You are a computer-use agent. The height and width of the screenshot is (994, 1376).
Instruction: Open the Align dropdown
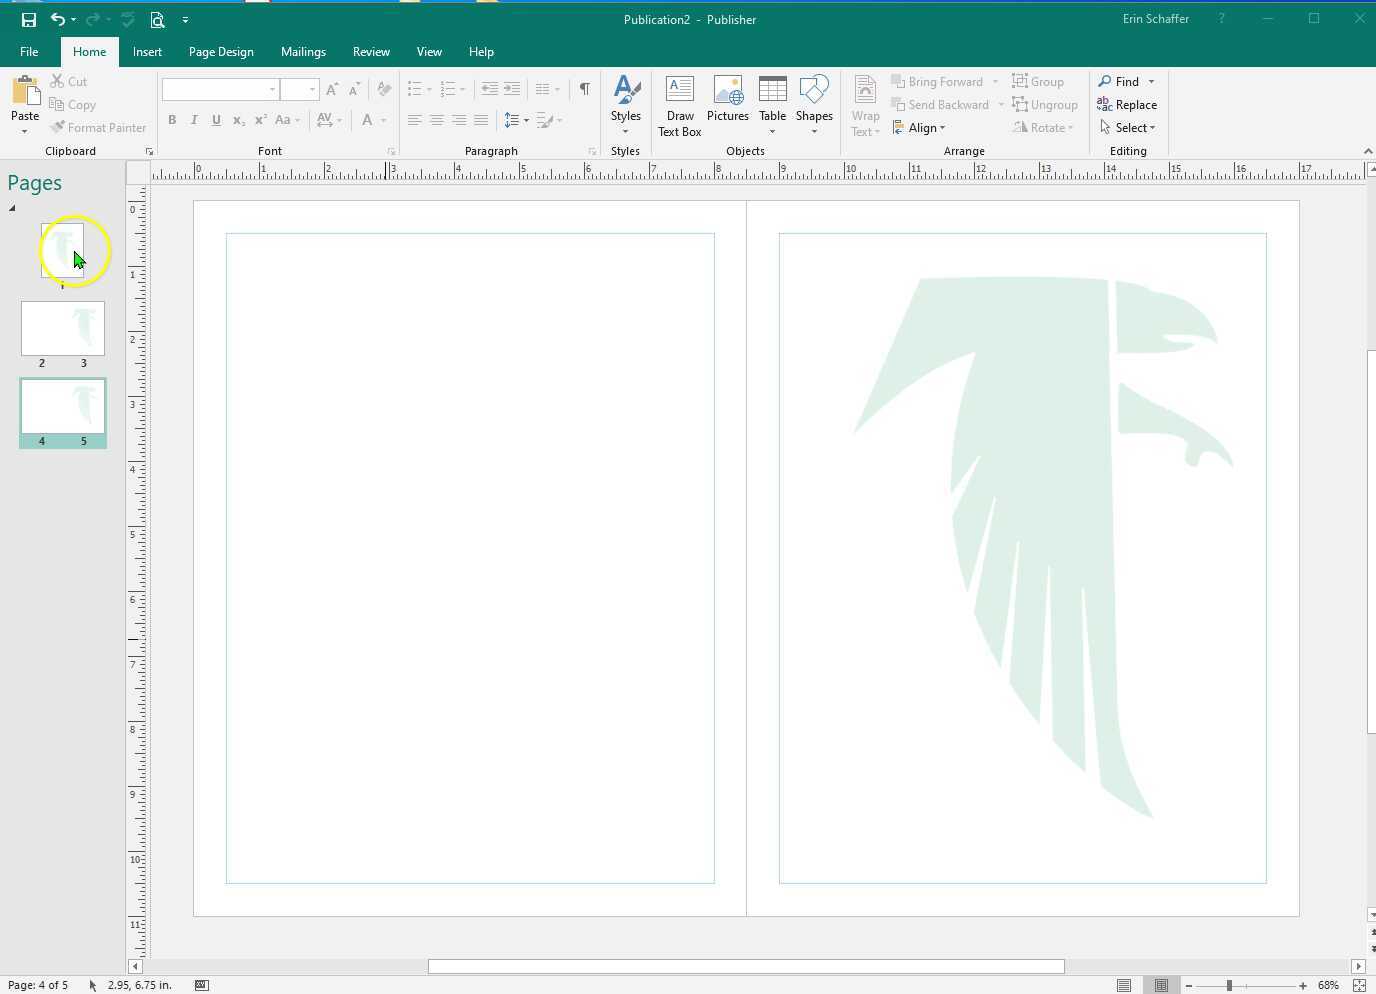[x=919, y=127]
